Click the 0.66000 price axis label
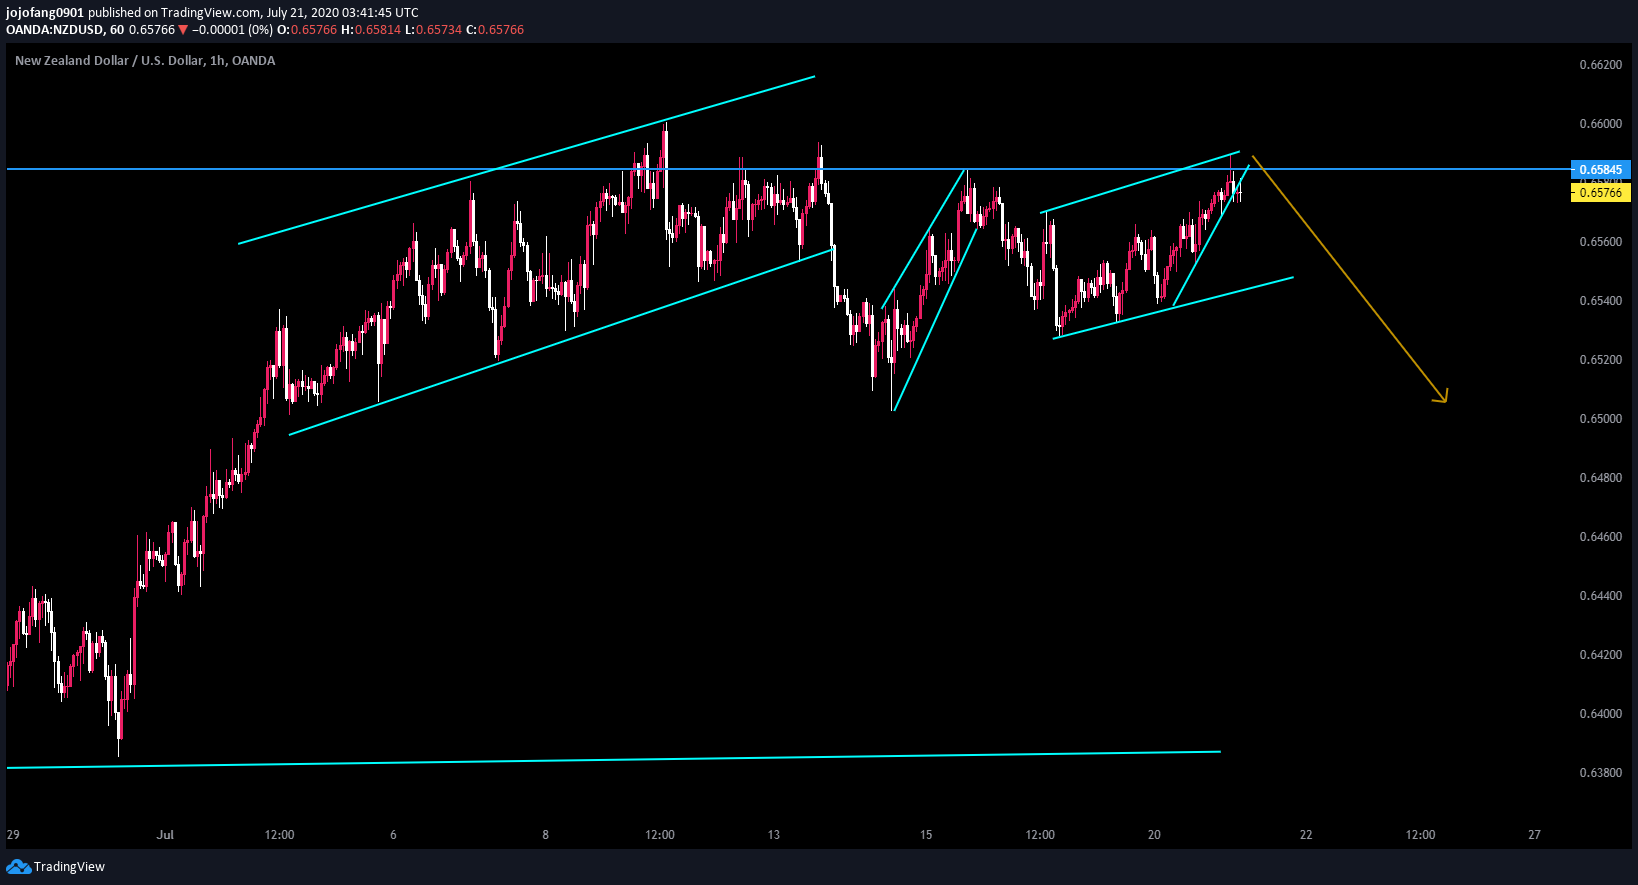1638x885 pixels. (1601, 124)
